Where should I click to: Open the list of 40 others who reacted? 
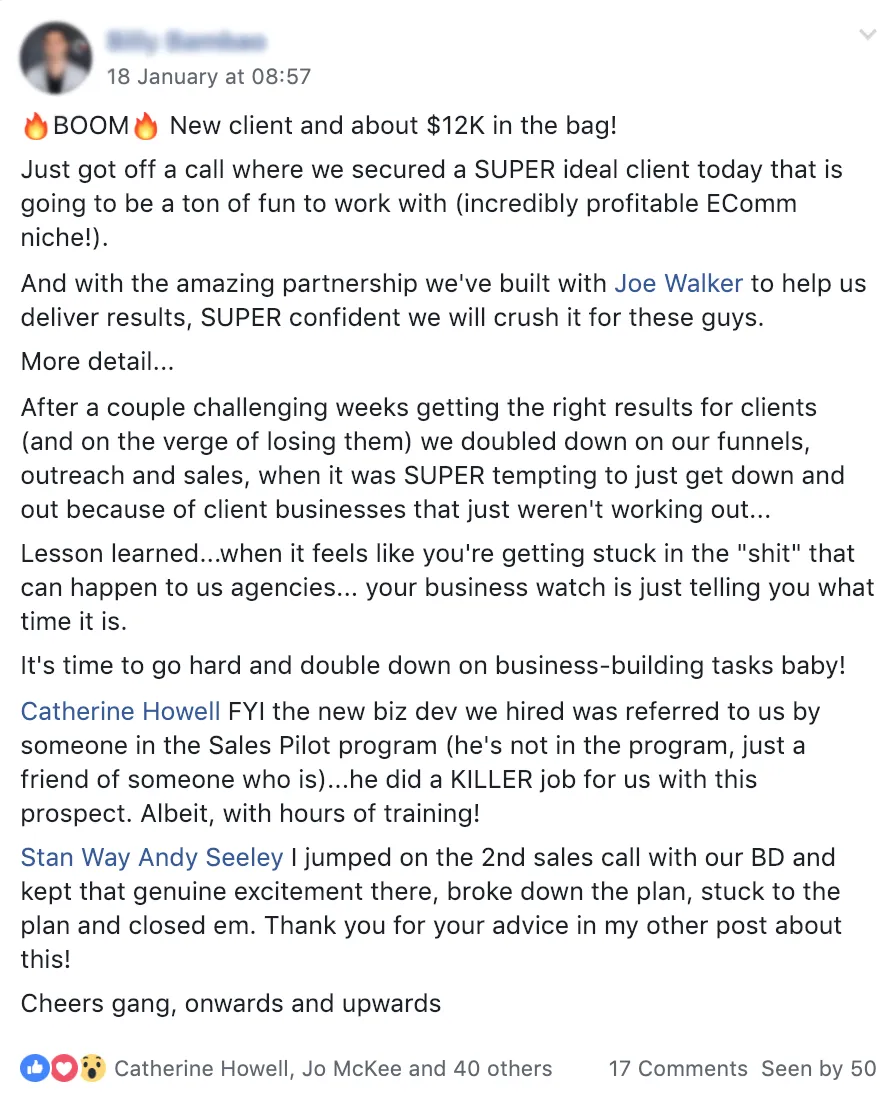pos(502,1068)
